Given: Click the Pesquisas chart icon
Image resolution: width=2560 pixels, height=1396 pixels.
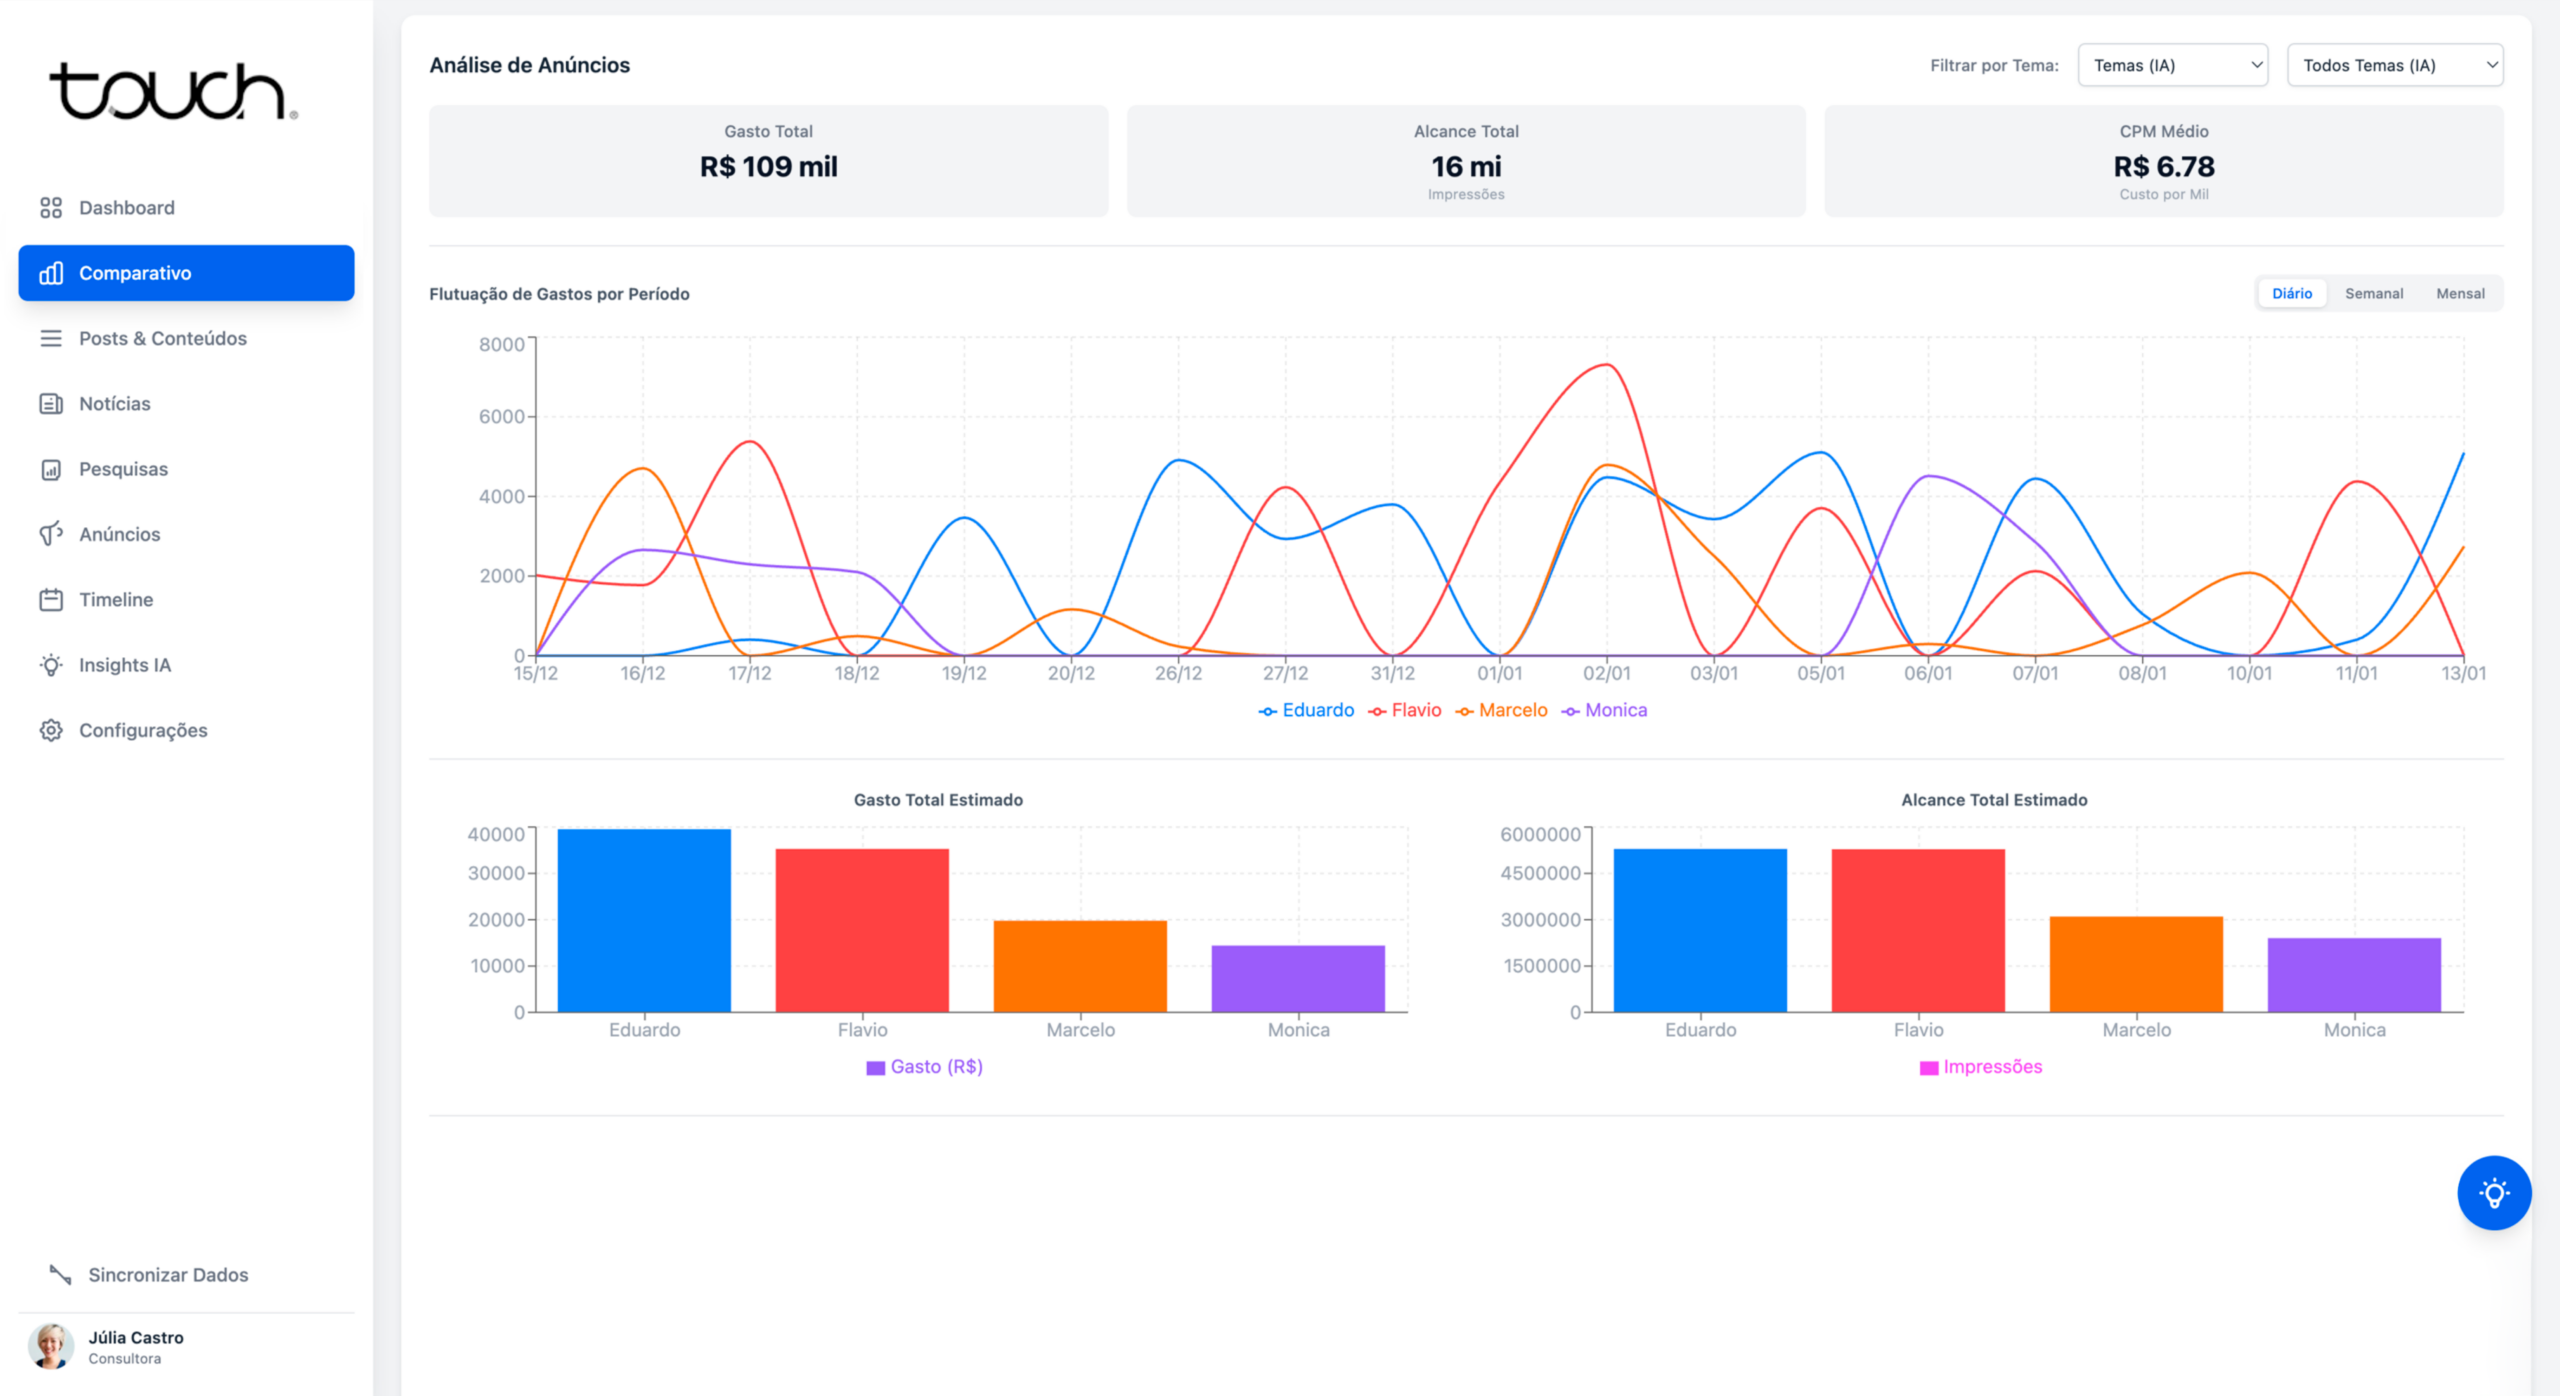Looking at the screenshot, I should tap(51, 469).
